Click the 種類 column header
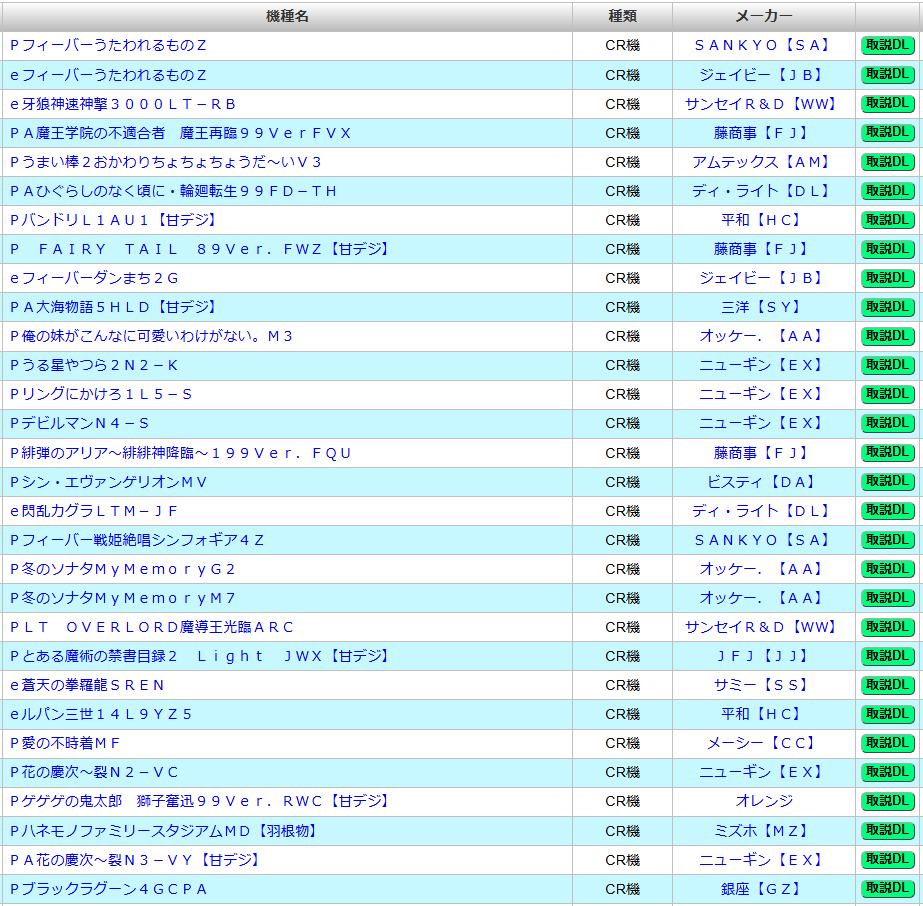923x906 pixels. coord(623,16)
